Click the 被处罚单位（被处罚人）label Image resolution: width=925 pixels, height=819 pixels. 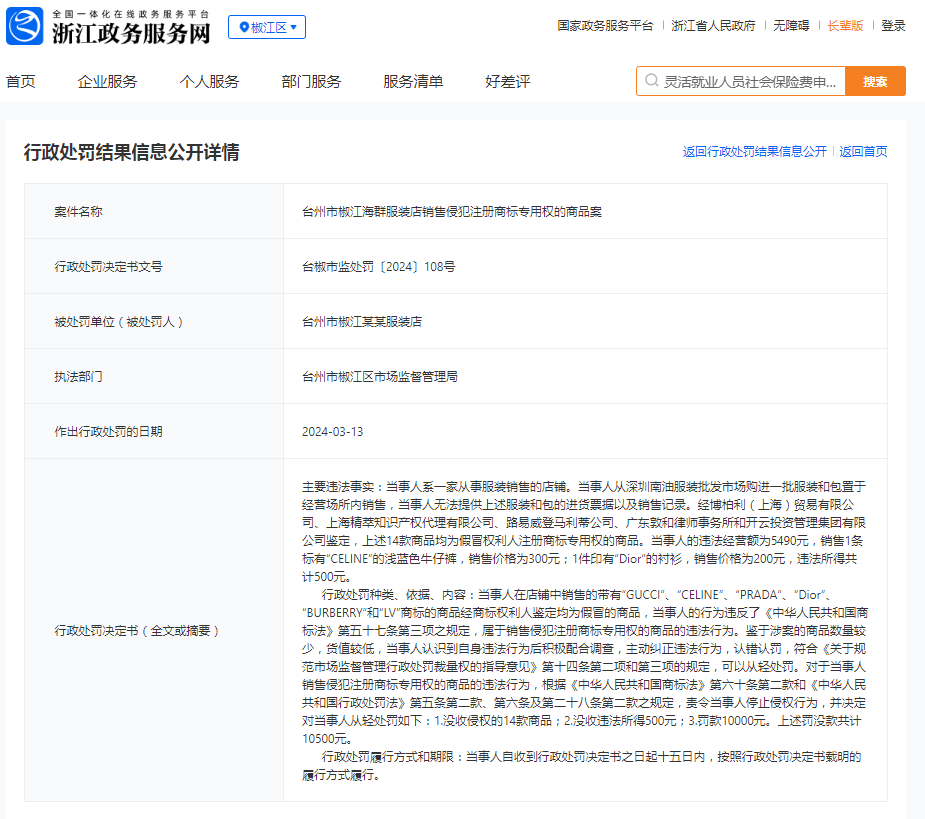[x=119, y=322]
